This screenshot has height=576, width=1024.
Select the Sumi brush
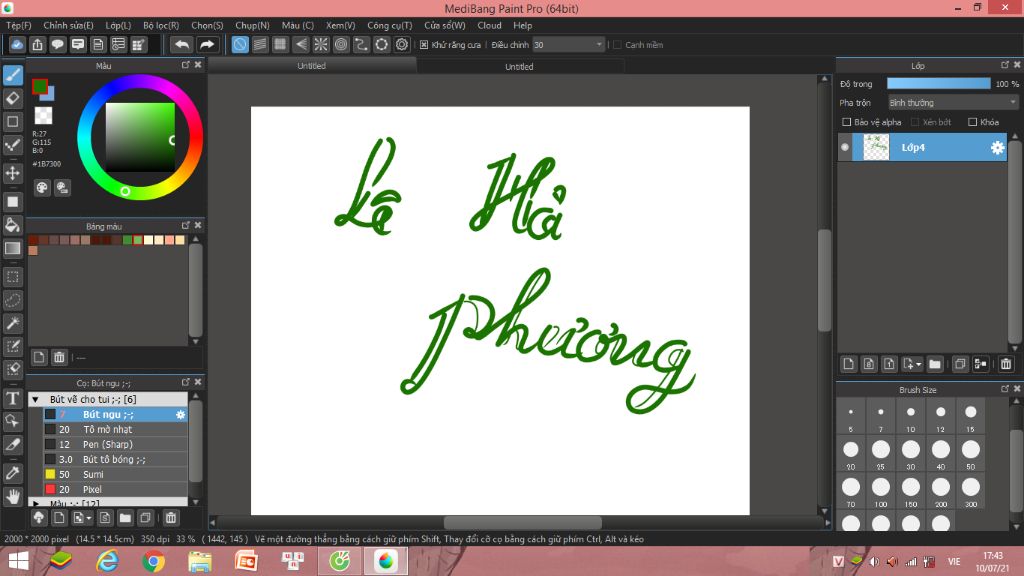[115, 475]
